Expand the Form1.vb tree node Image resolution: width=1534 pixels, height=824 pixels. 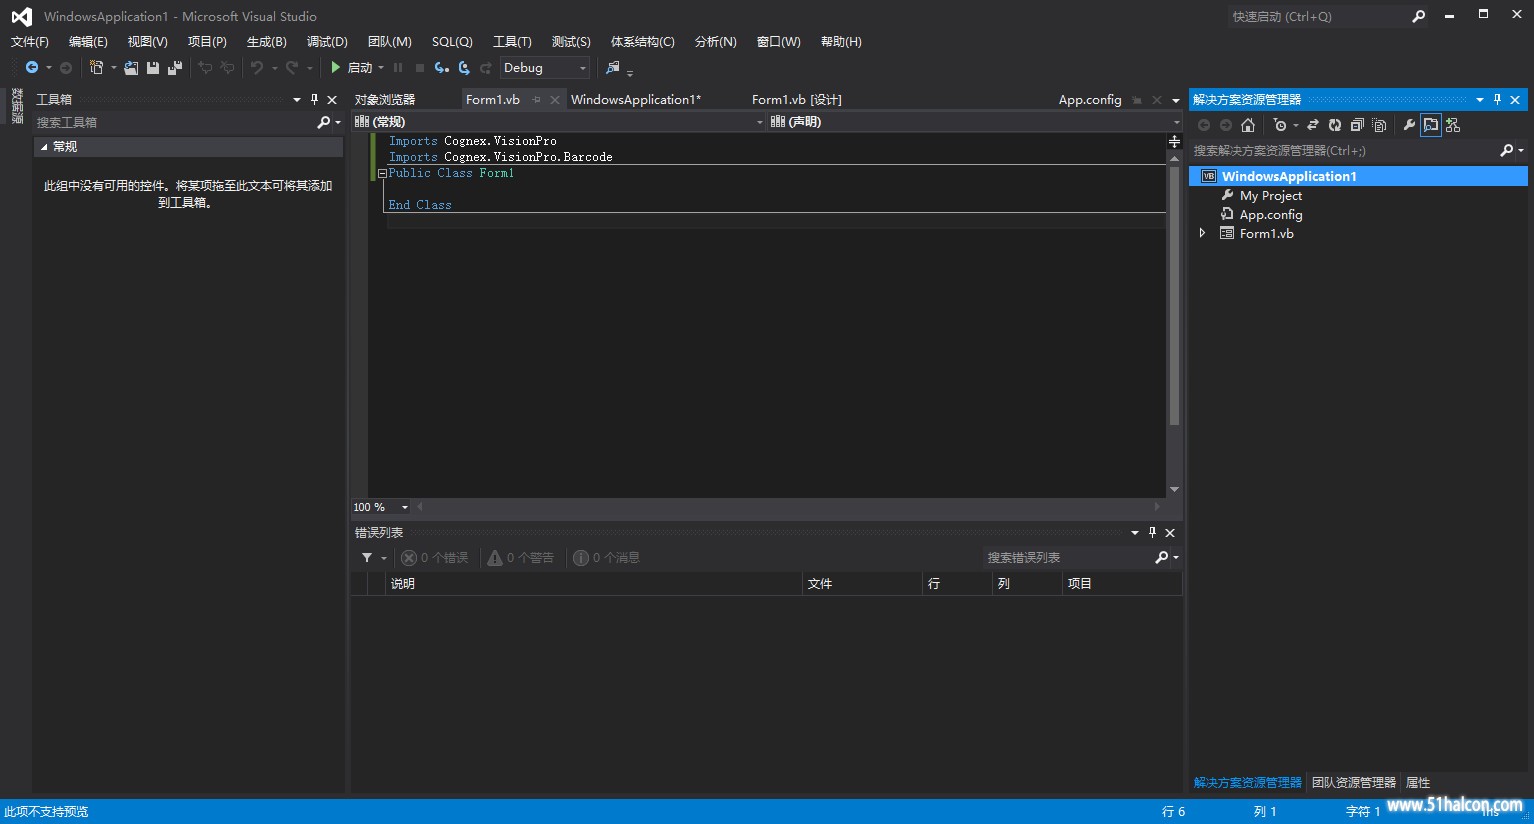coord(1202,233)
